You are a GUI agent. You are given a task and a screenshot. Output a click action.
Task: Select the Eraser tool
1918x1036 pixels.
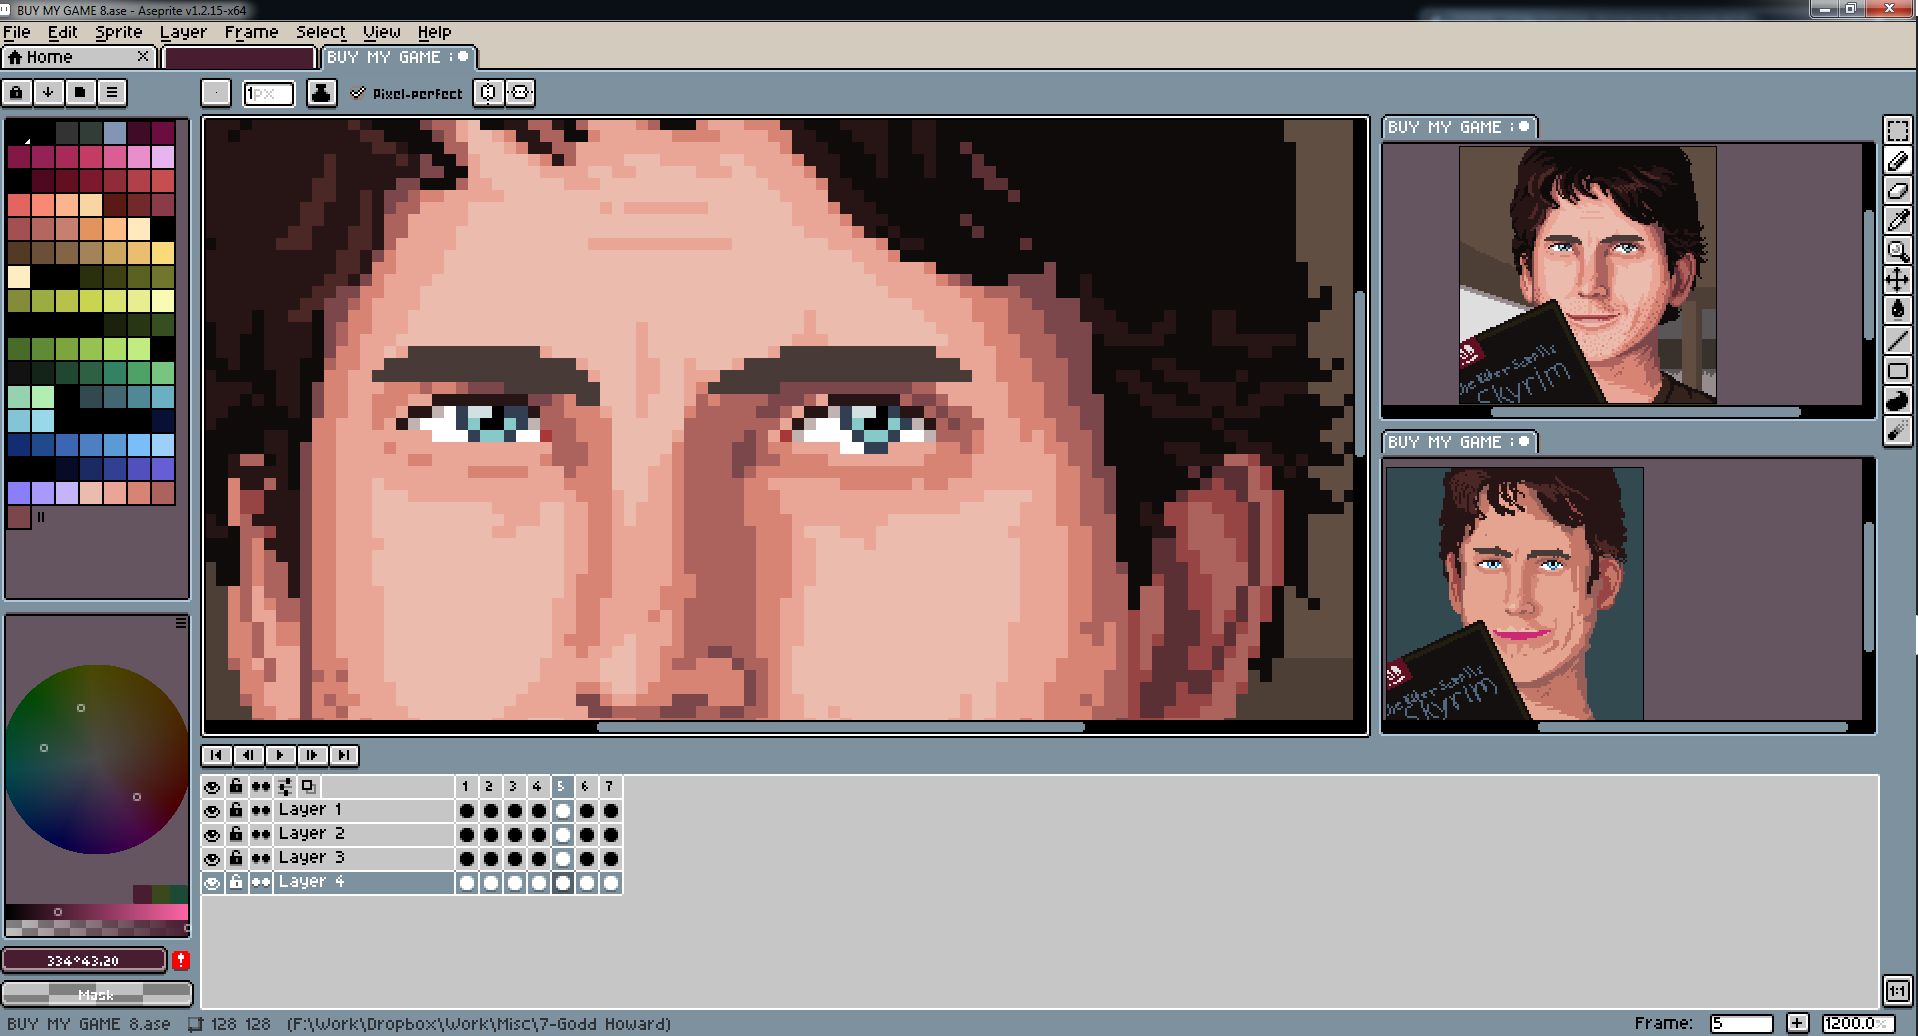point(1897,191)
